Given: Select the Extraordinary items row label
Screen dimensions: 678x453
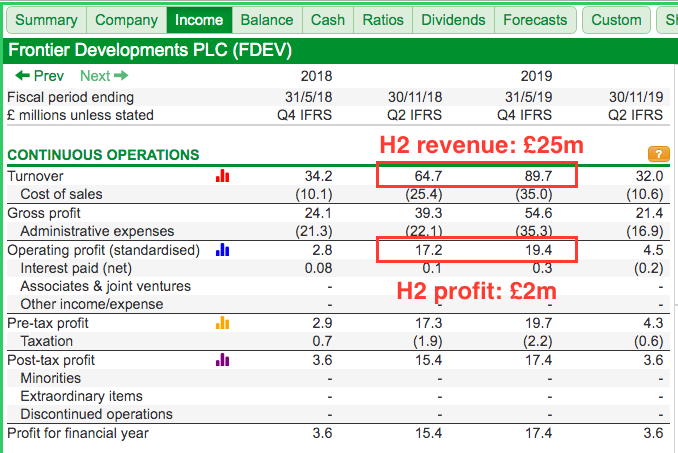Looking at the screenshot, I should [81, 396].
